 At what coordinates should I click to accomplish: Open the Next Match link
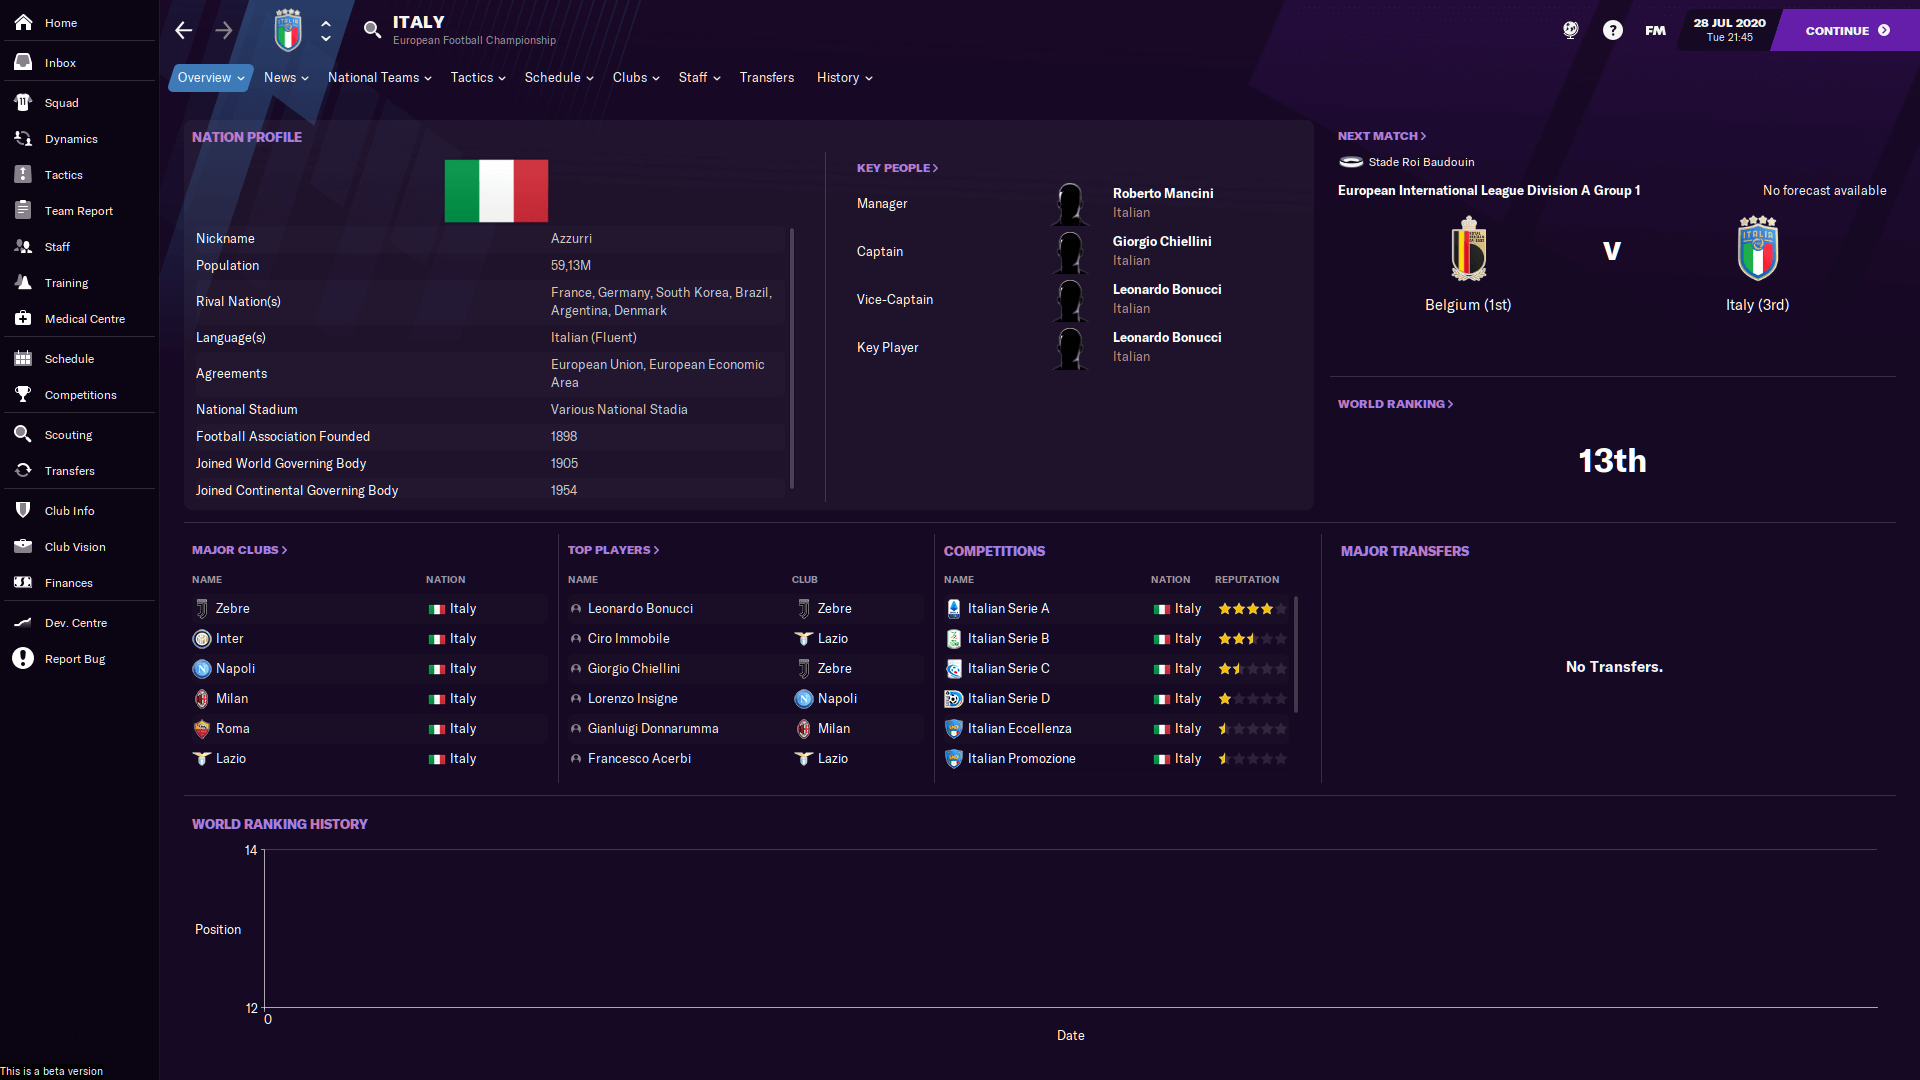(x=1382, y=136)
